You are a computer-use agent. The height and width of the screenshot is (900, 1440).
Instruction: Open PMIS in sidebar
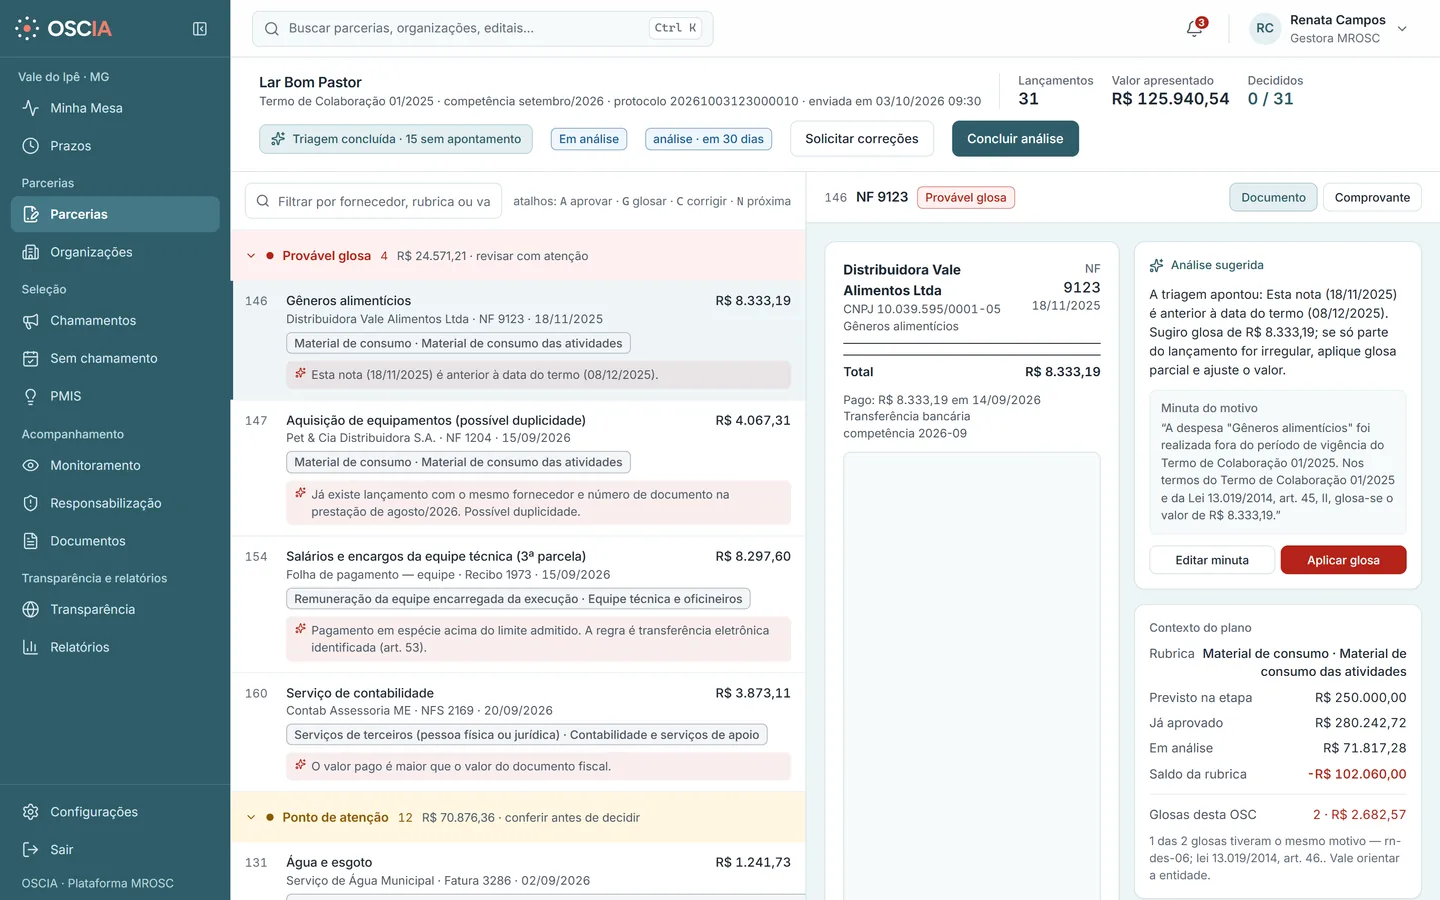[115, 396]
